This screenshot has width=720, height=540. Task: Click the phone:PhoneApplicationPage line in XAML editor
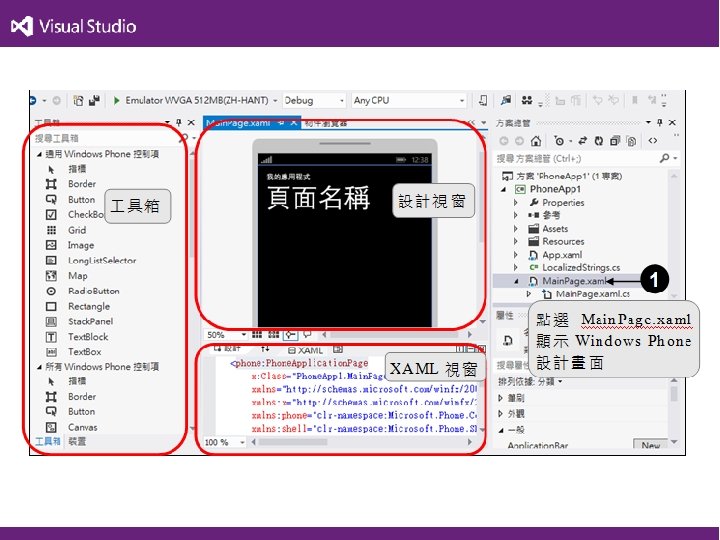[x=299, y=363]
